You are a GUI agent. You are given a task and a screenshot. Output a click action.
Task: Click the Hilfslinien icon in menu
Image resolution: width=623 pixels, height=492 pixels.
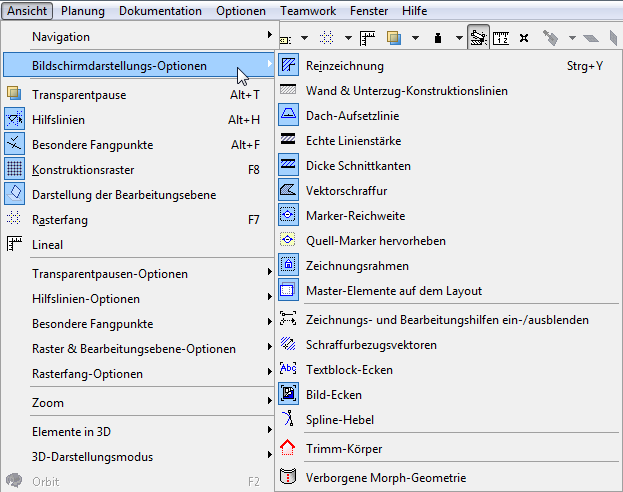click(x=14, y=119)
